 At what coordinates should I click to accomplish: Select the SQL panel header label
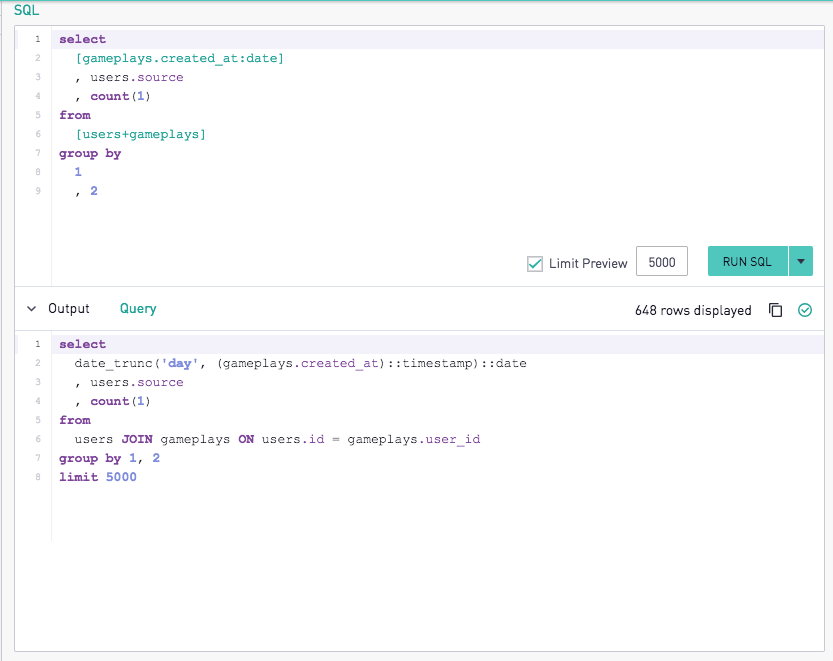(24, 10)
